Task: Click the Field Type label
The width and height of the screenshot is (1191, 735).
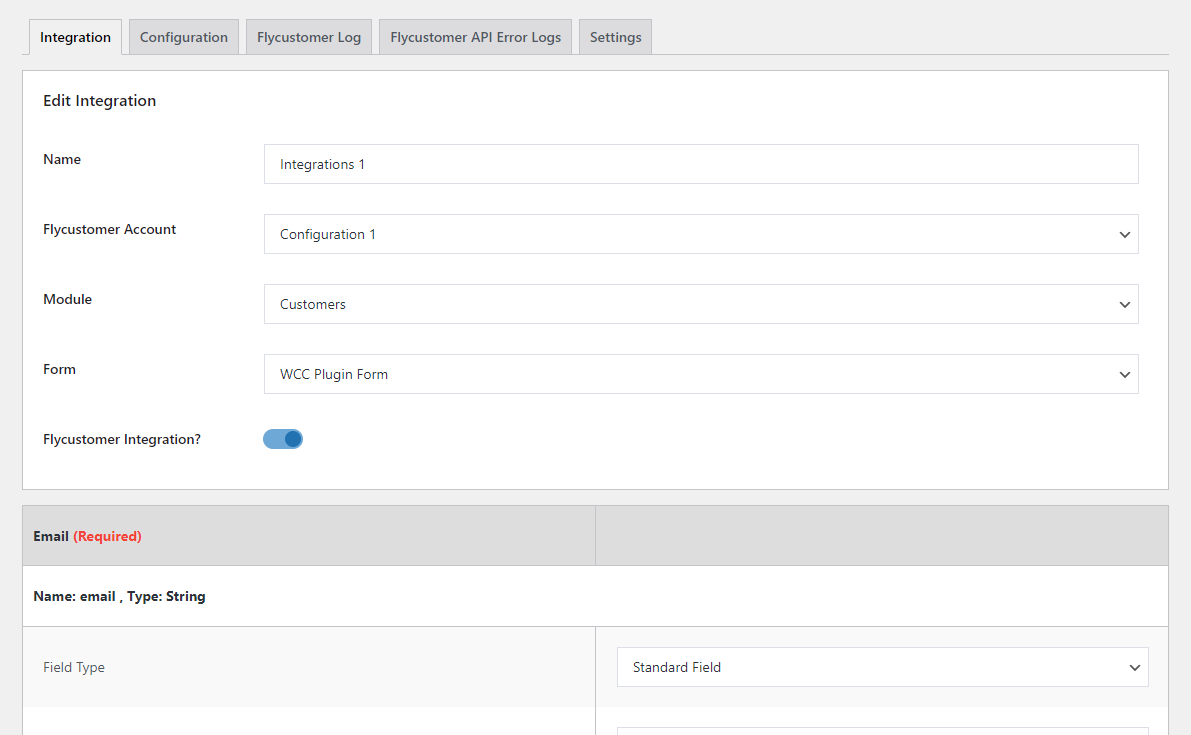Action: pos(74,667)
